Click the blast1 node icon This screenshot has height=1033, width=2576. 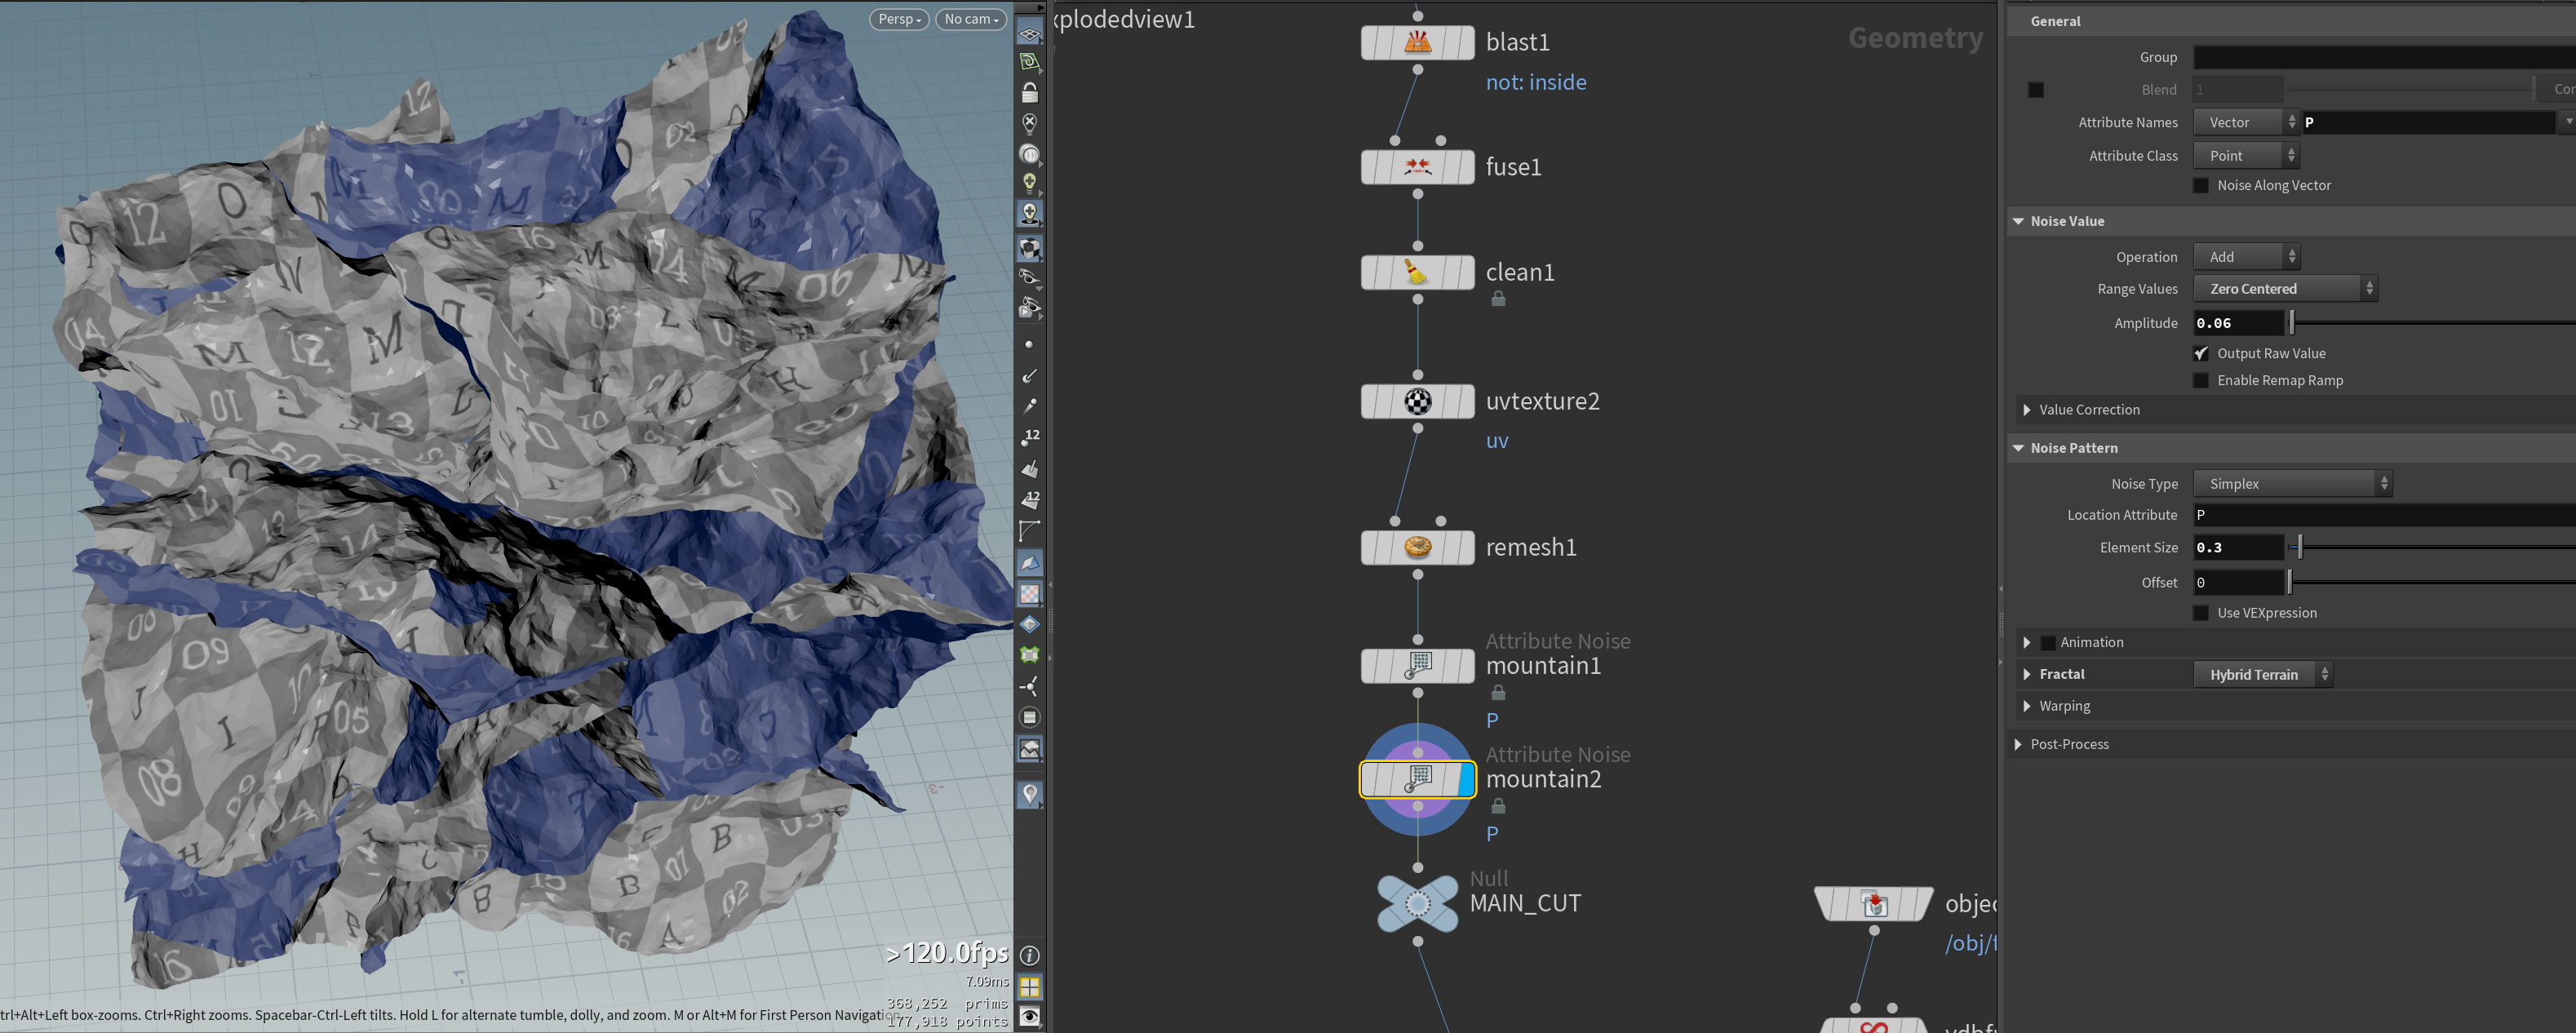pos(1417,42)
